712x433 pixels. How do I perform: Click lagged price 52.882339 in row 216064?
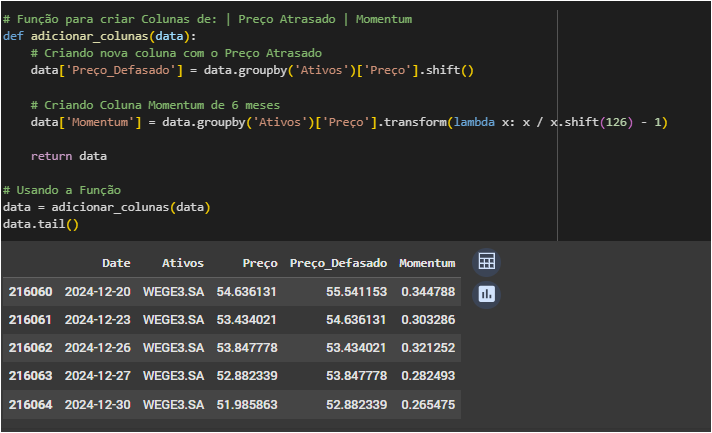[356, 404]
